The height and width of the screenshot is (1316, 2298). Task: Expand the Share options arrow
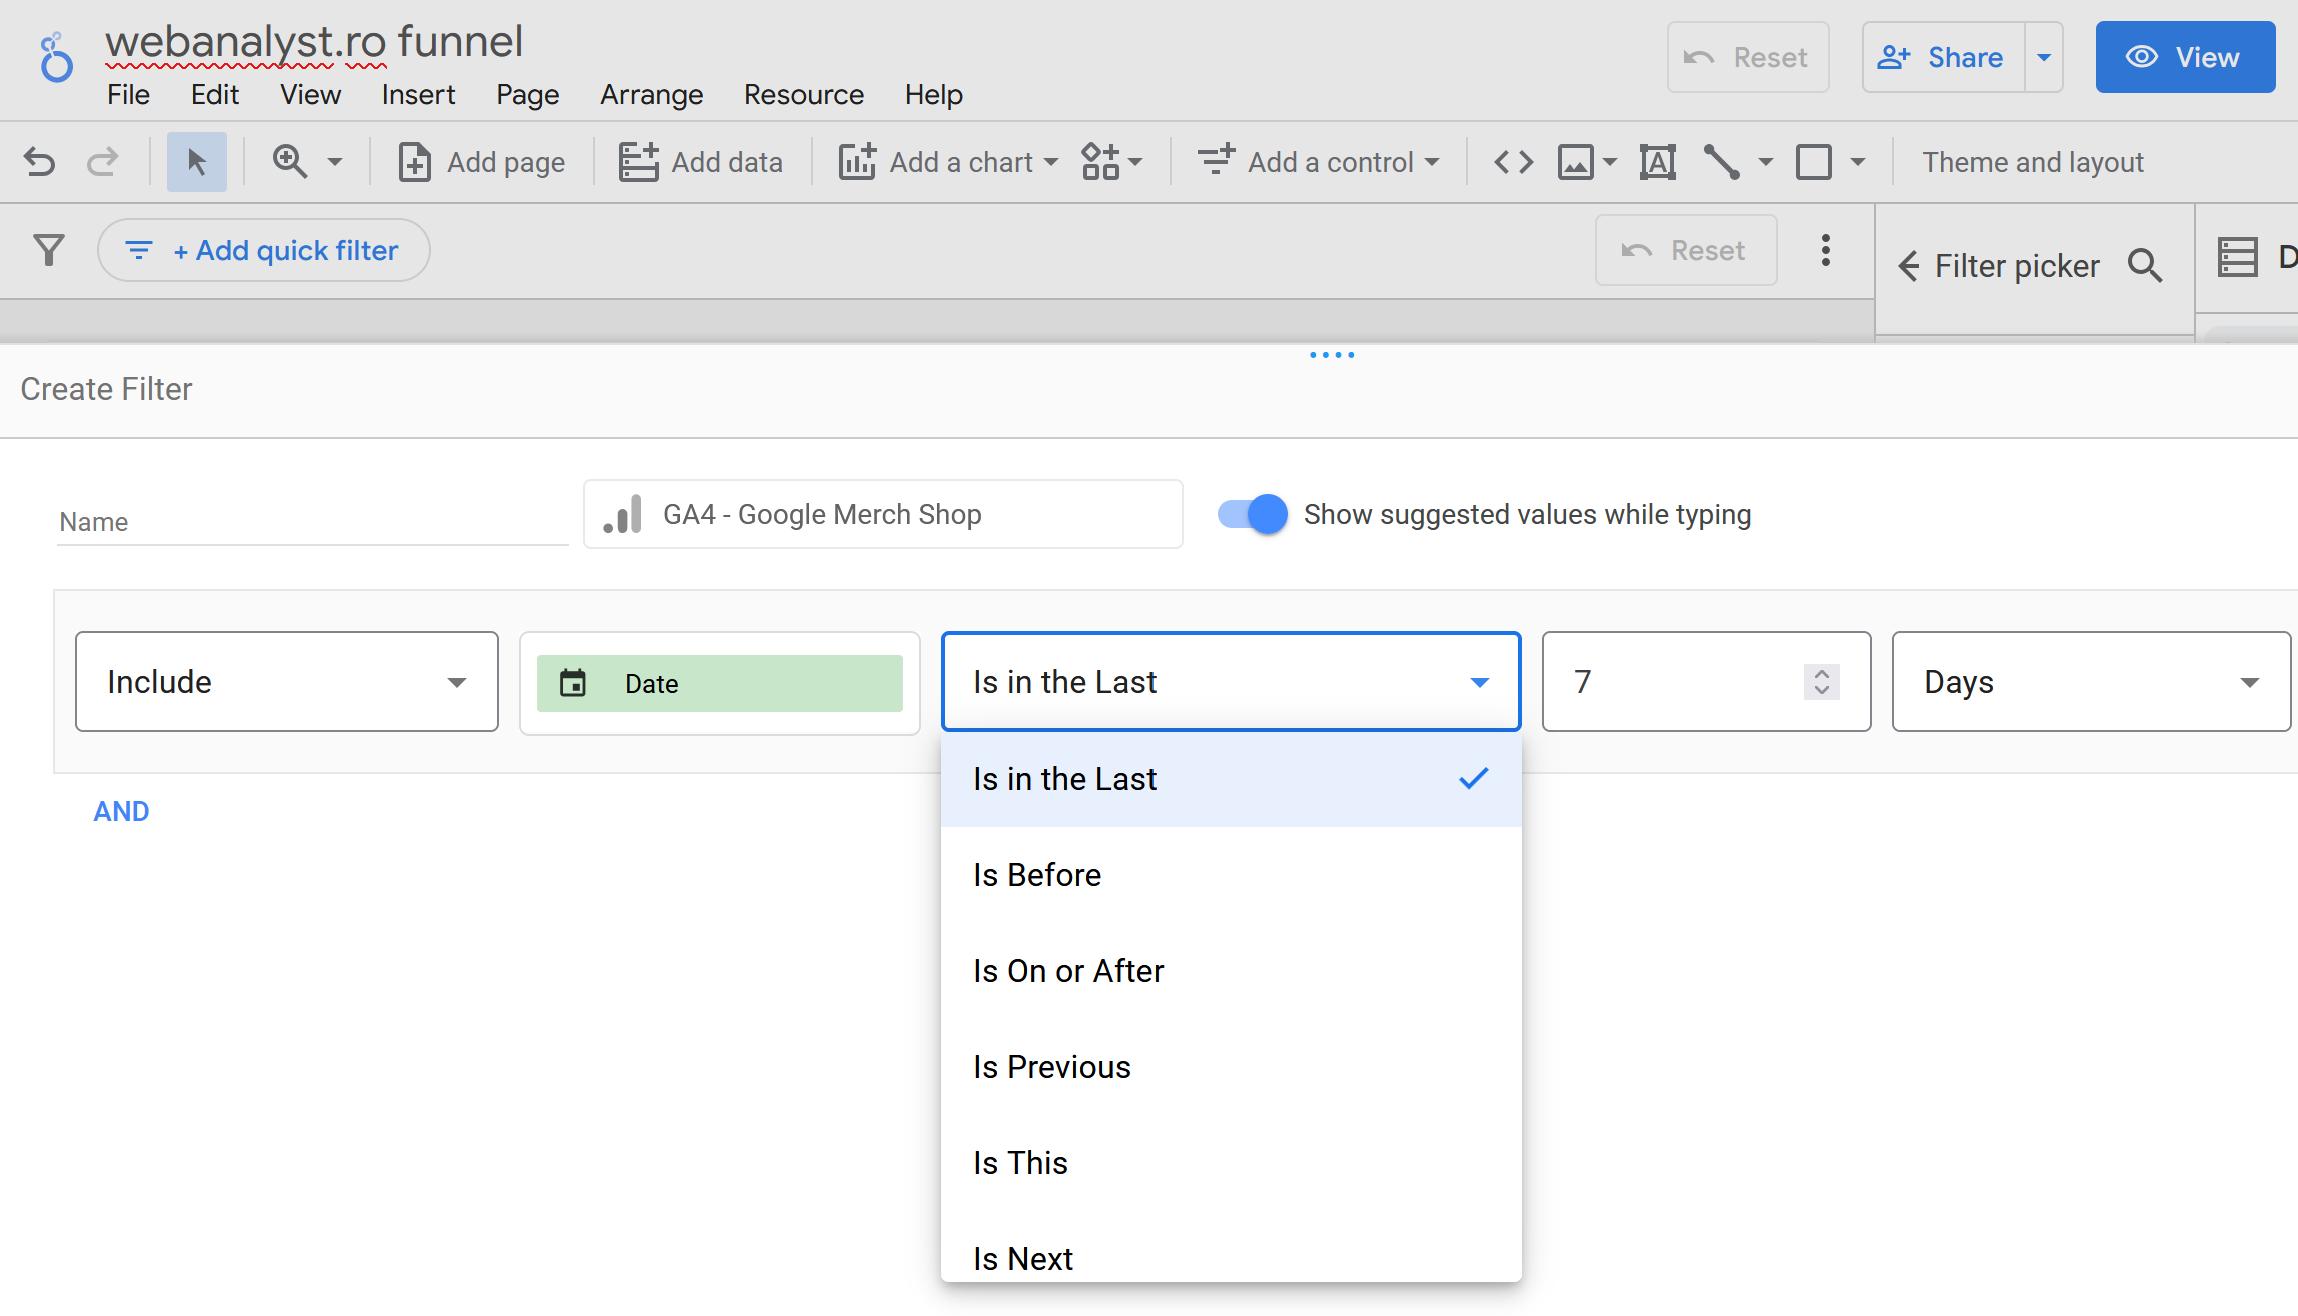(2044, 57)
